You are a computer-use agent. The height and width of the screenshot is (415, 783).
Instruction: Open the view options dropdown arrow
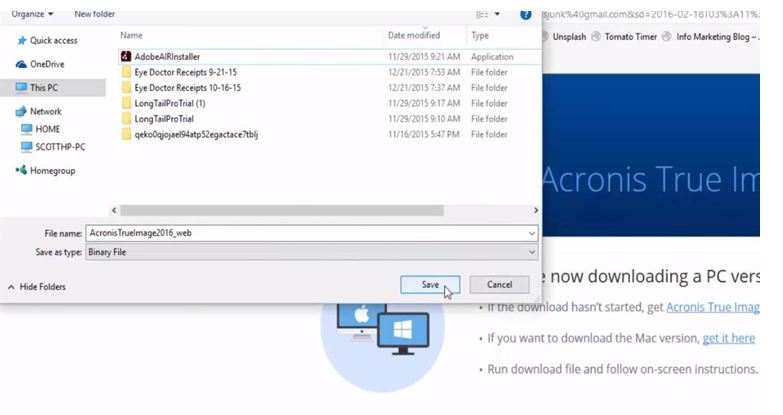[497, 14]
